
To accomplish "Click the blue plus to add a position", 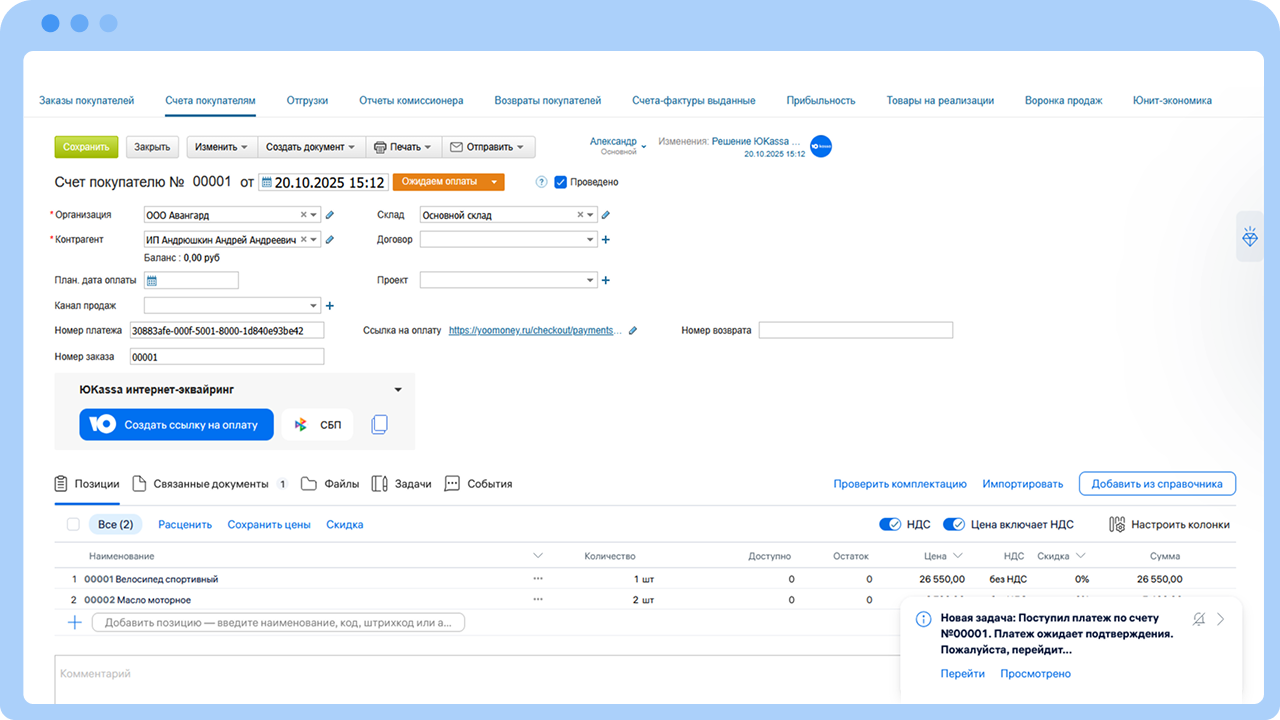I will [75, 622].
